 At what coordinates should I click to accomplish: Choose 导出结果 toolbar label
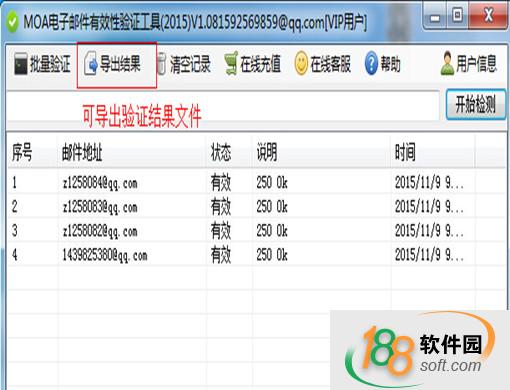tap(120, 63)
